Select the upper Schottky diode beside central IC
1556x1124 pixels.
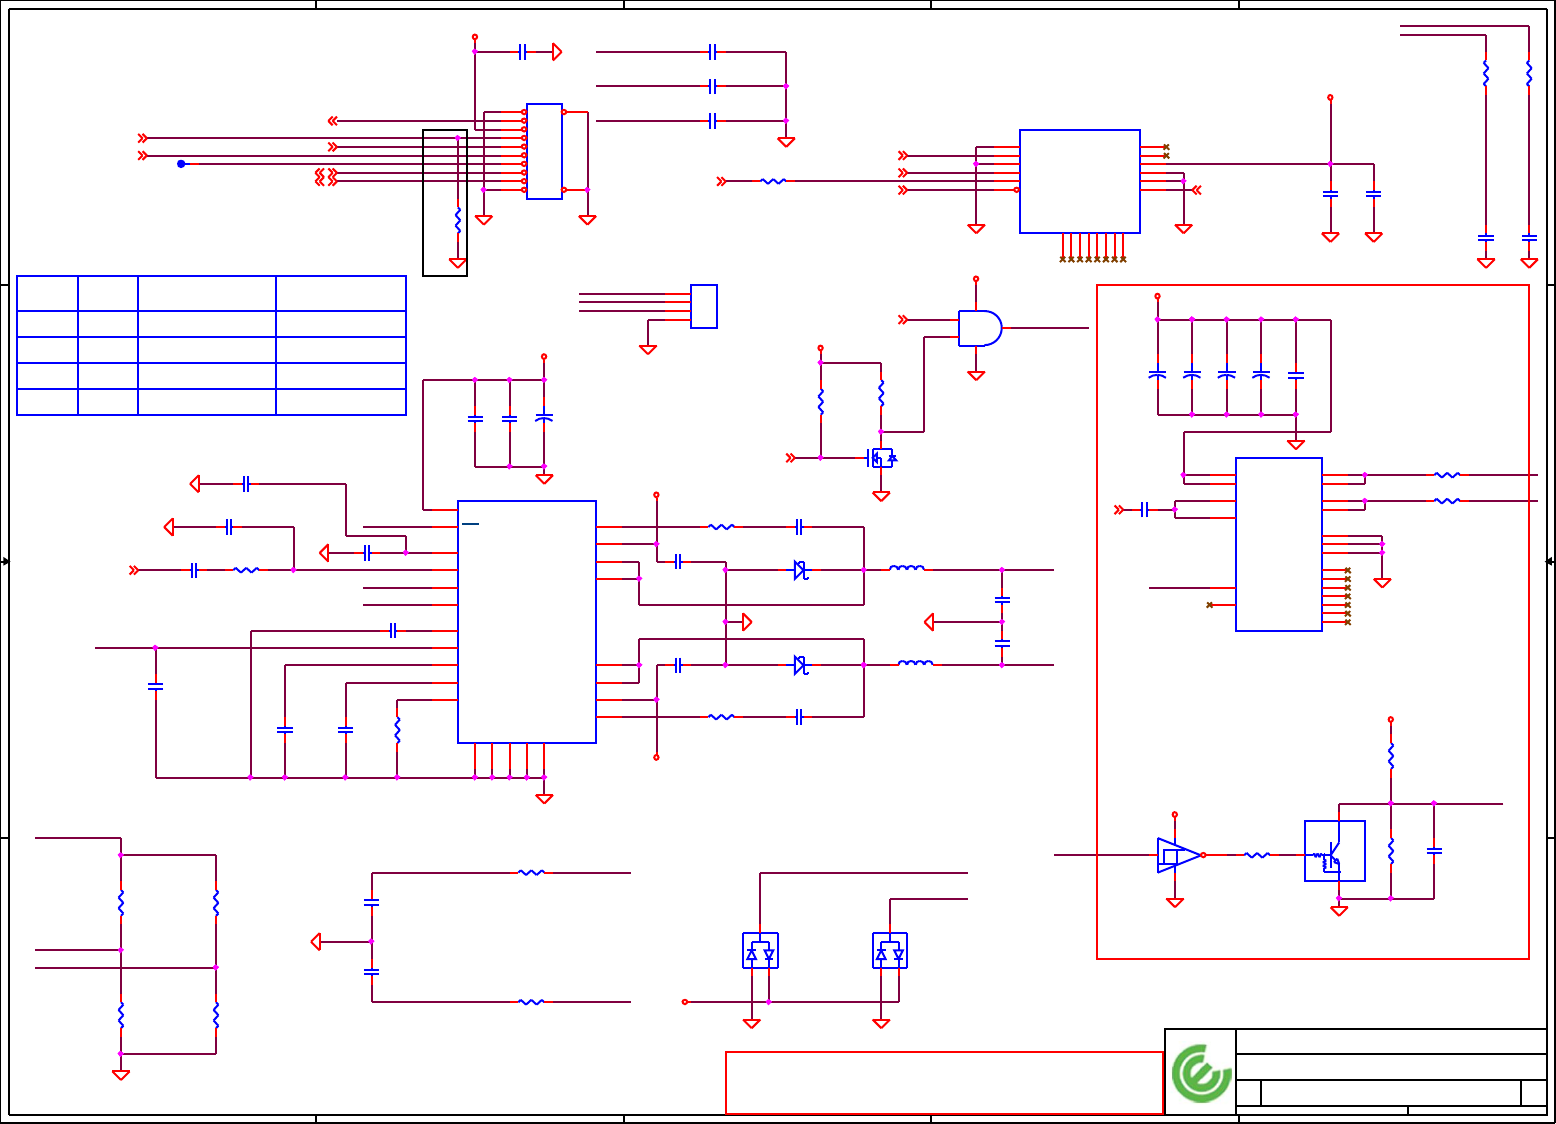pos(800,570)
